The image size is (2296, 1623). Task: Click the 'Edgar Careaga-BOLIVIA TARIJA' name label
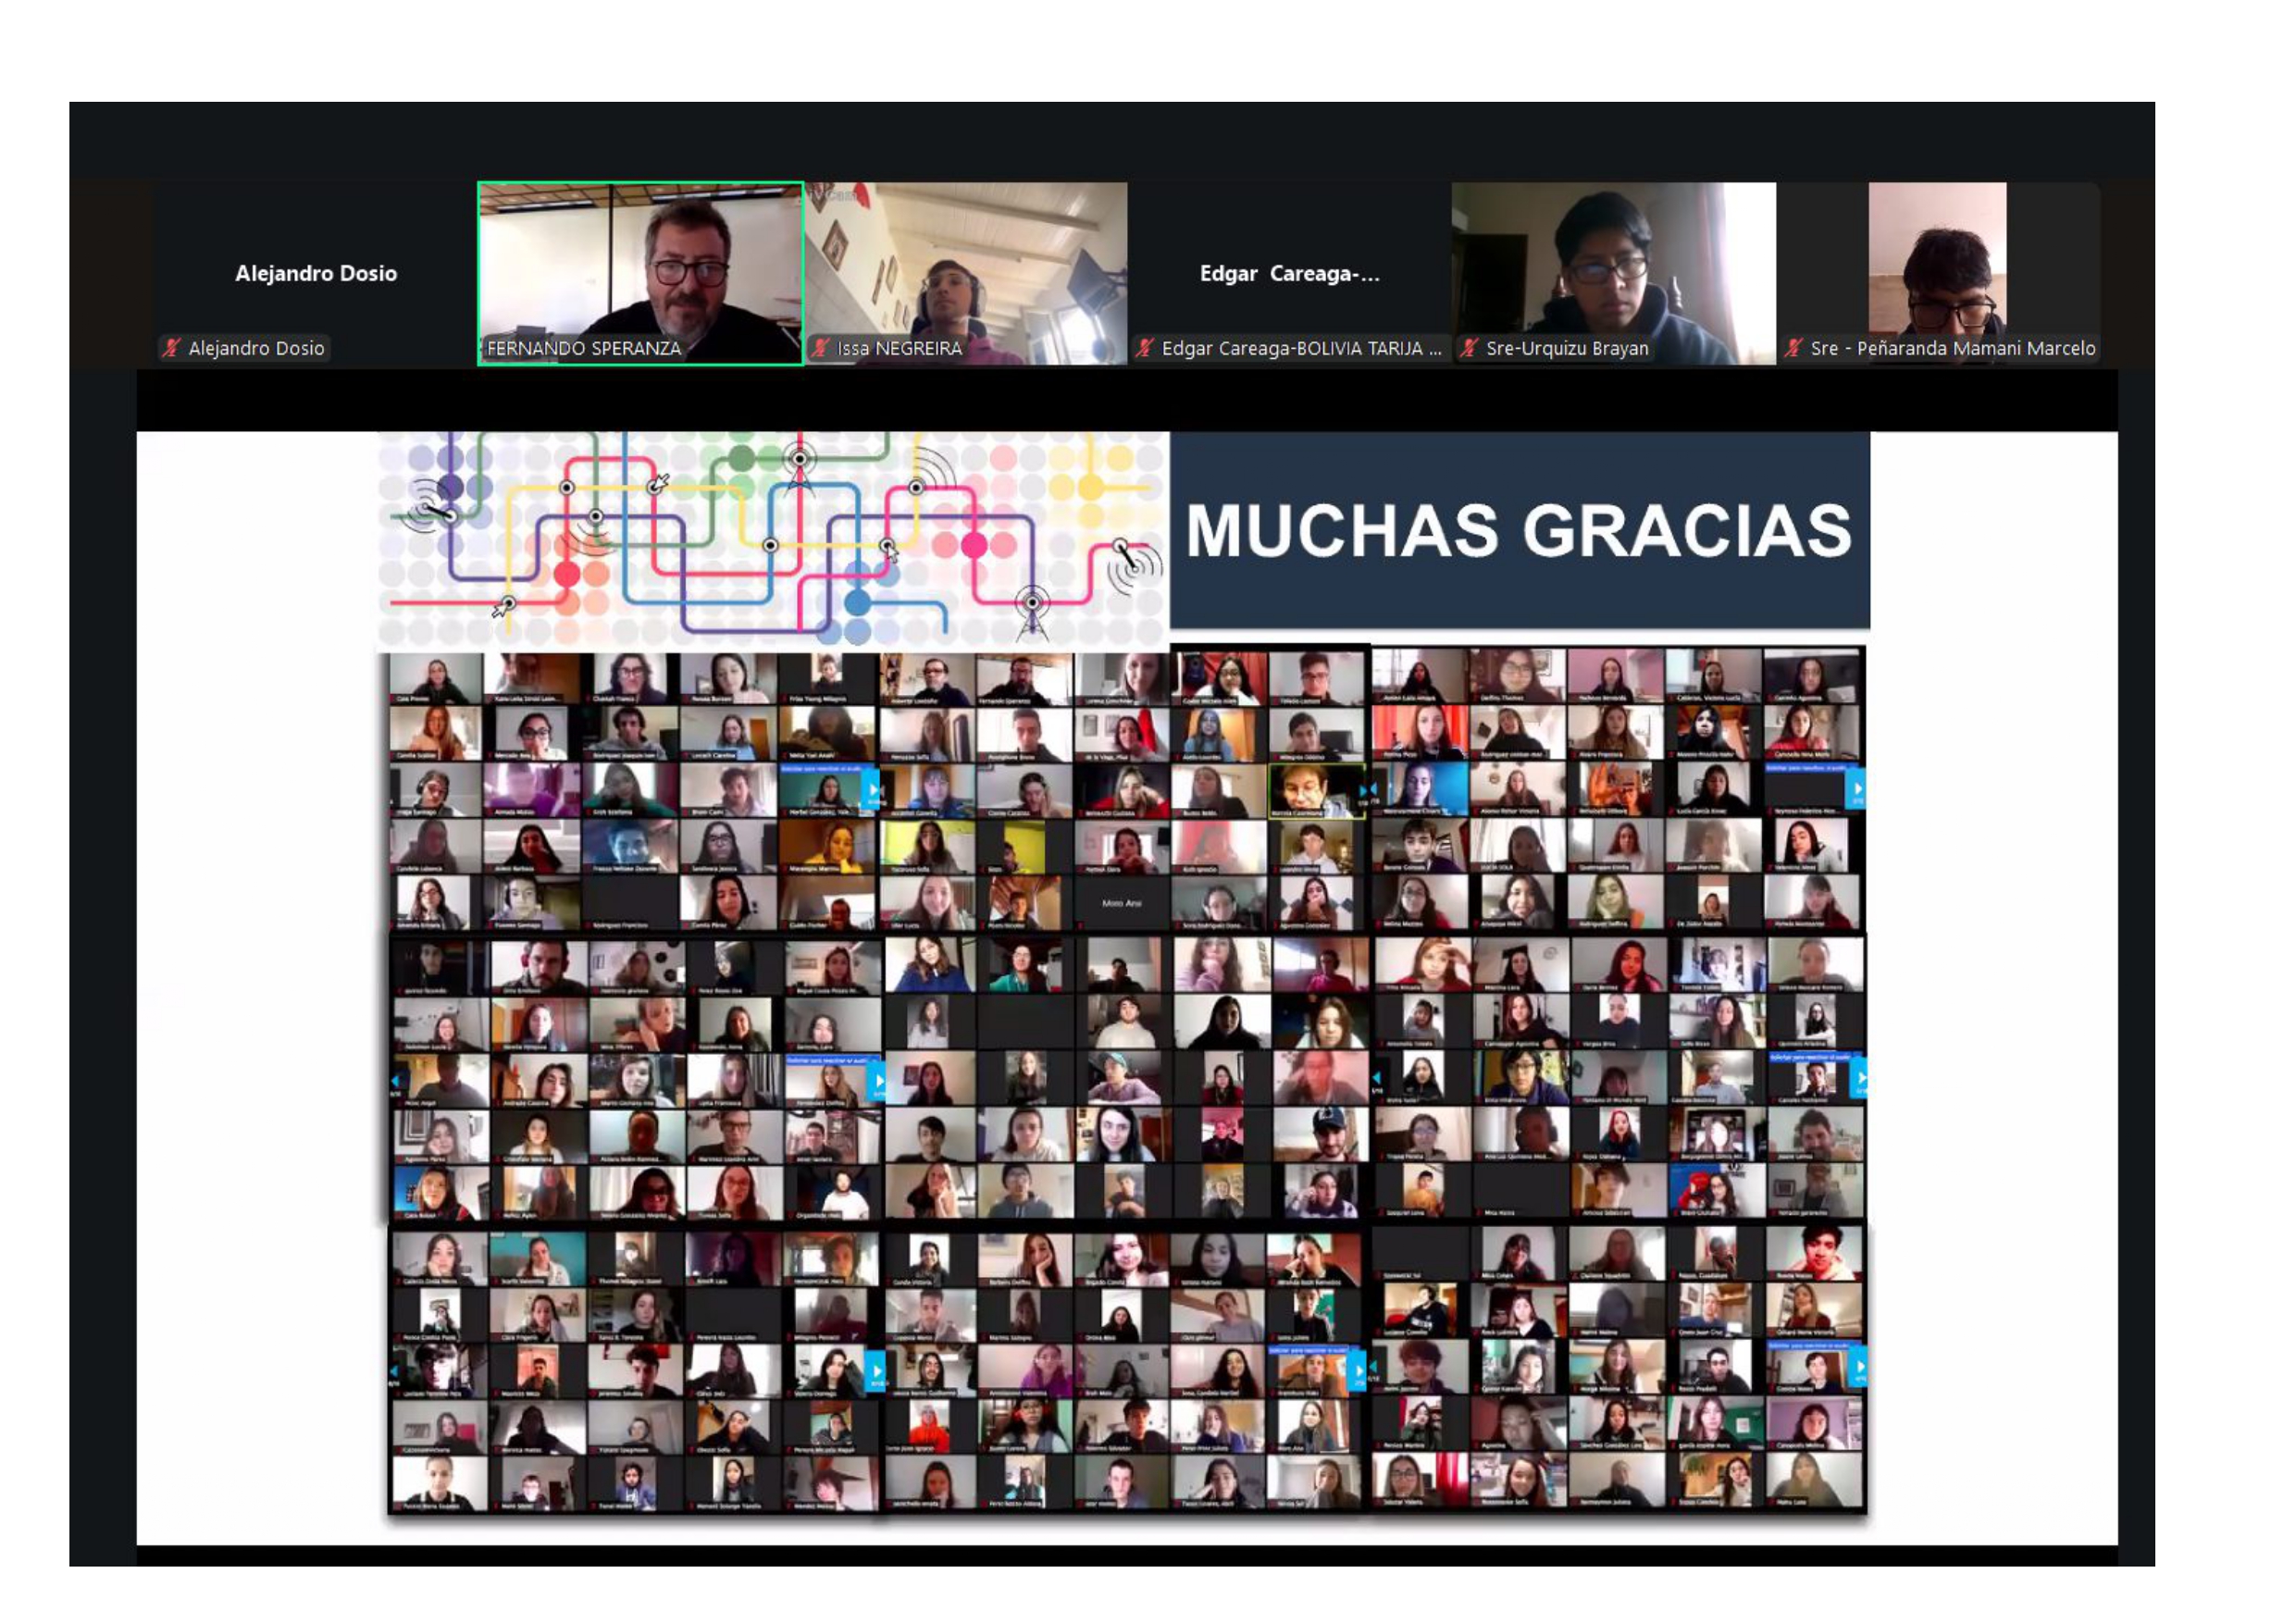pos(1300,348)
